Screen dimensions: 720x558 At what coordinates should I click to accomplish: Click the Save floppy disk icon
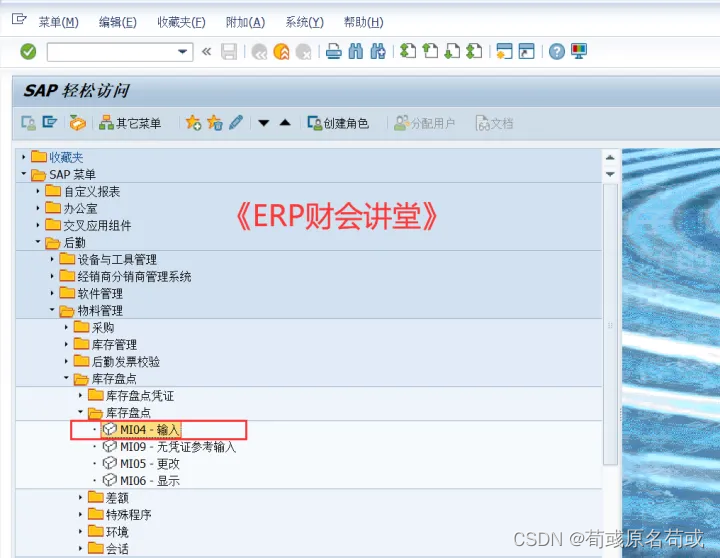[229, 51]
